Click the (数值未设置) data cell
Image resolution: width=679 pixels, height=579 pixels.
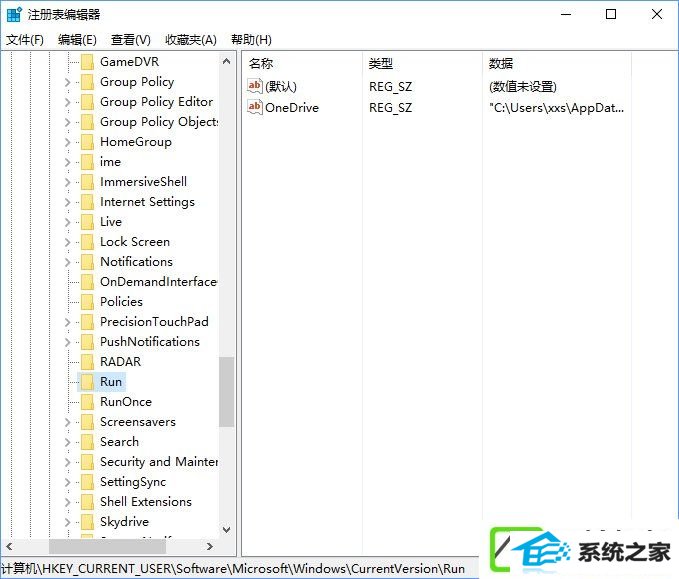(523, 86)
